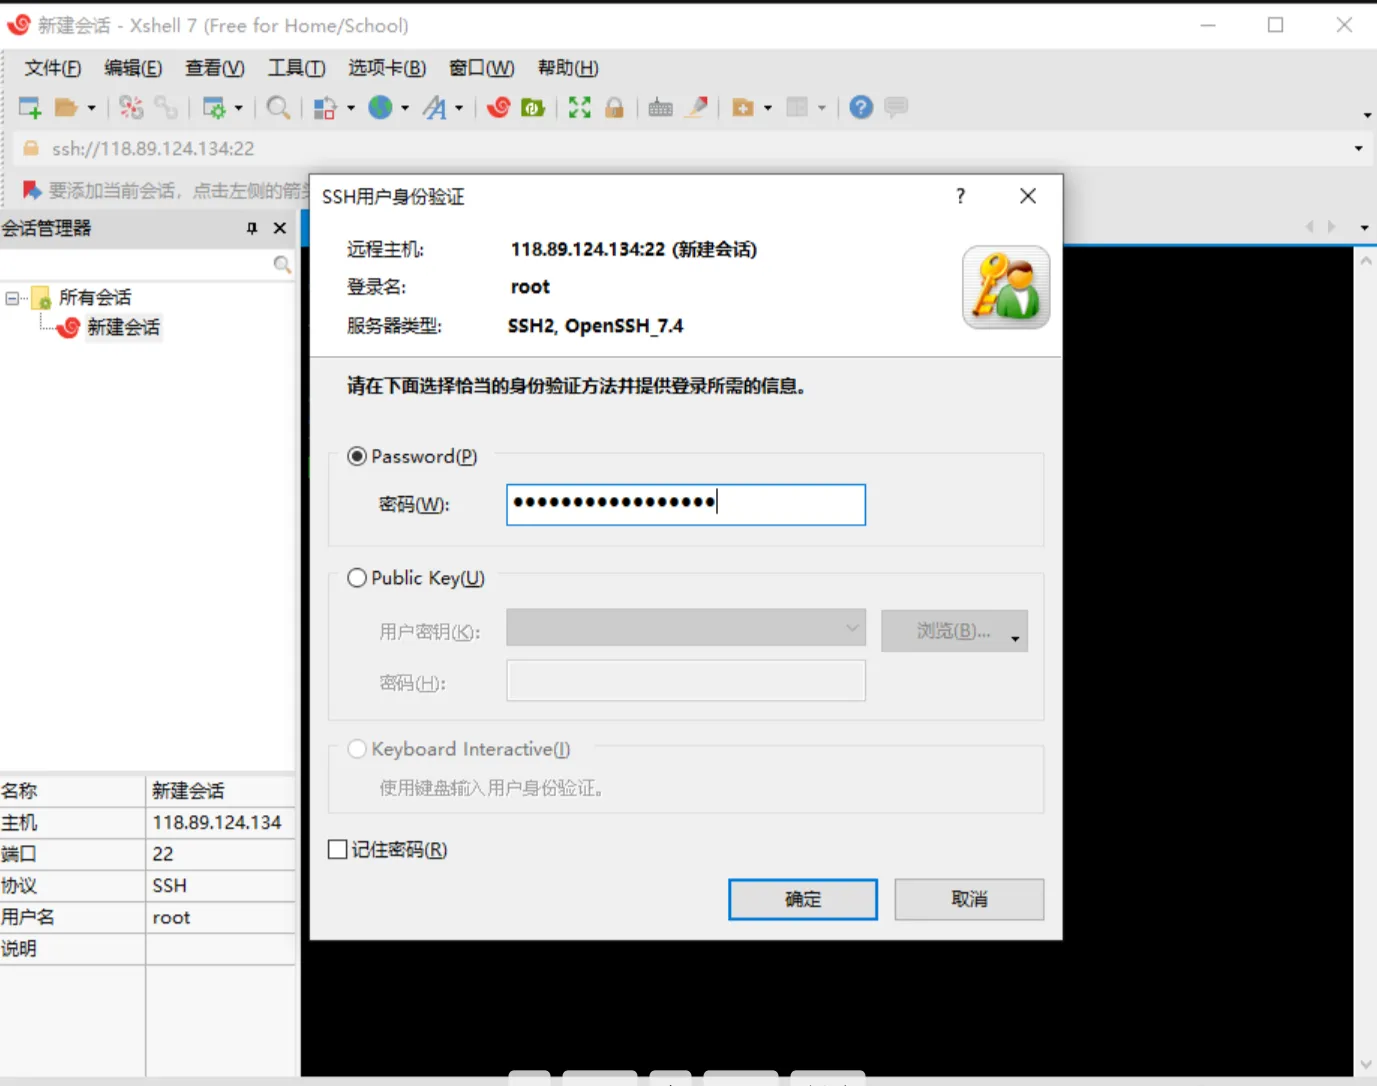The width and height of the screenshot is (1377, 1086).
Task: Click the Font icon in toolbar
Action: point(434,107)
